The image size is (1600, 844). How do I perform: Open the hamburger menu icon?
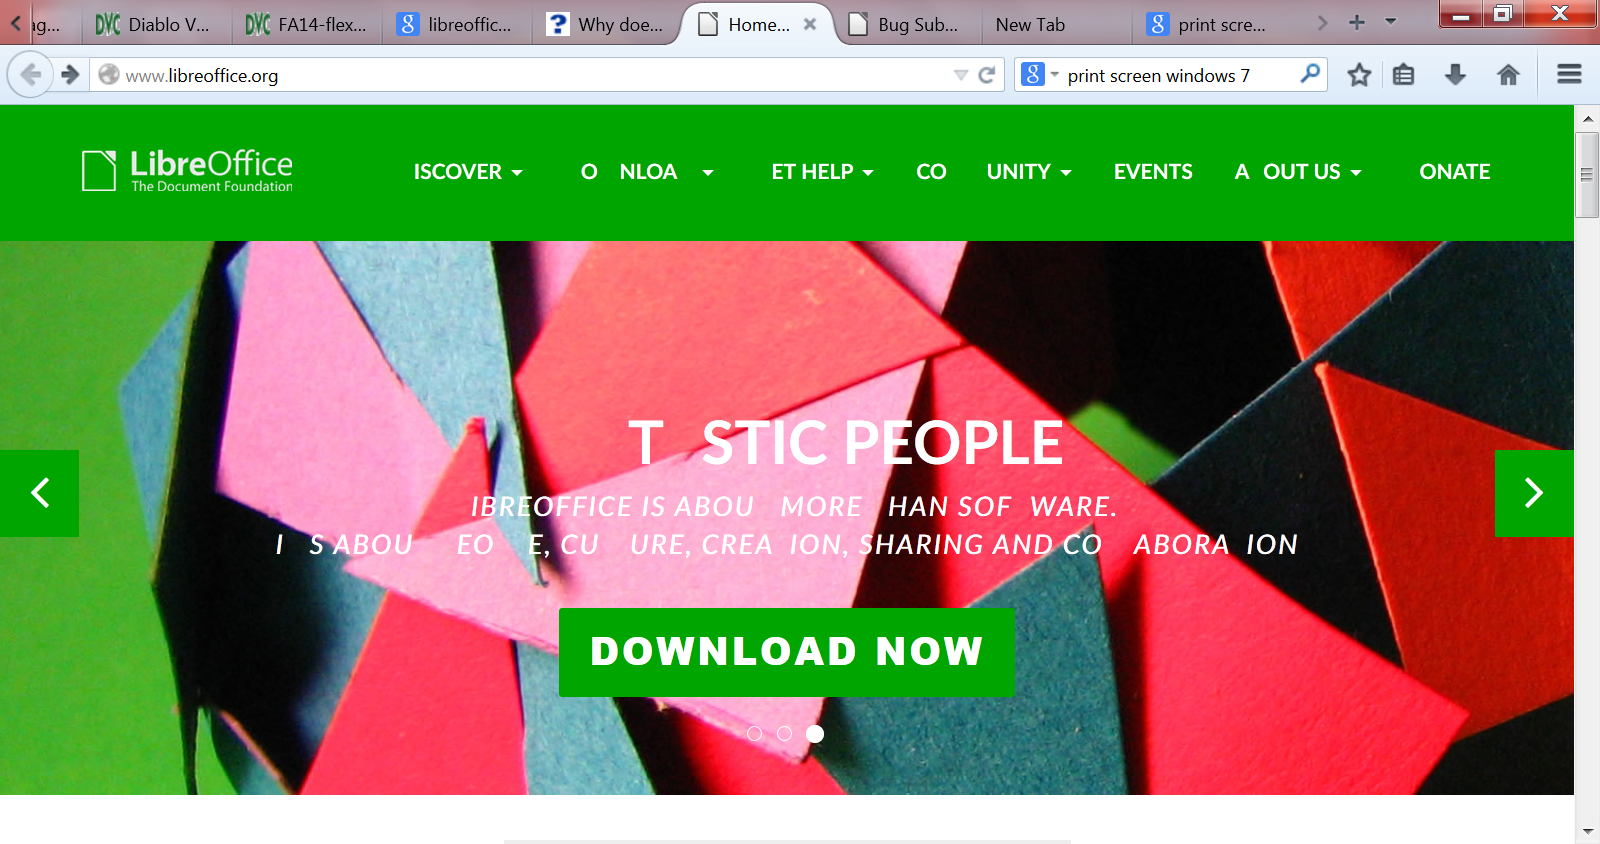[1569, 75]
